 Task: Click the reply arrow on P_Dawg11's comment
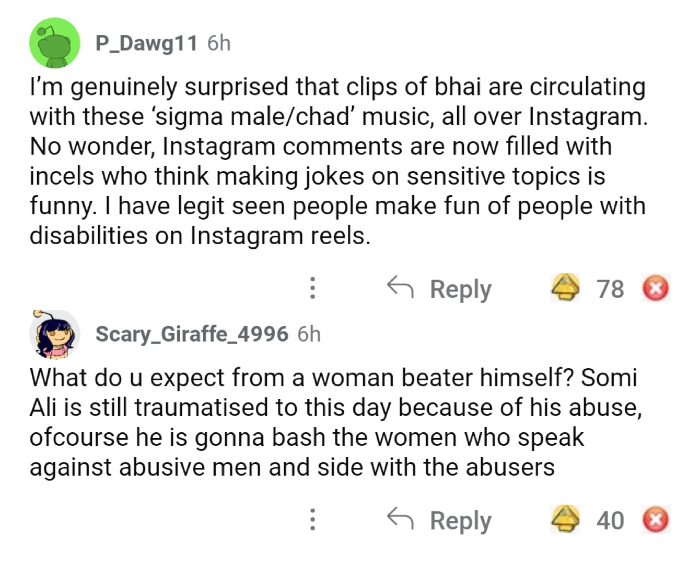point(401,289)
